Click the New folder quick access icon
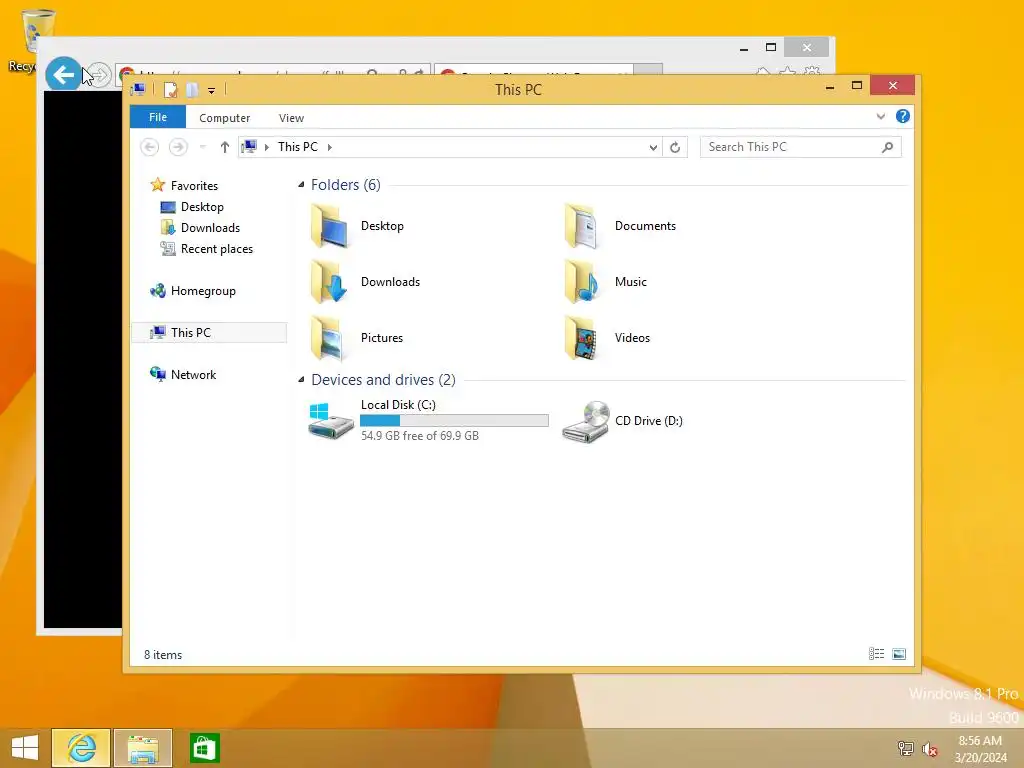Screen dimensions: 1024x768 coord(191,89)
